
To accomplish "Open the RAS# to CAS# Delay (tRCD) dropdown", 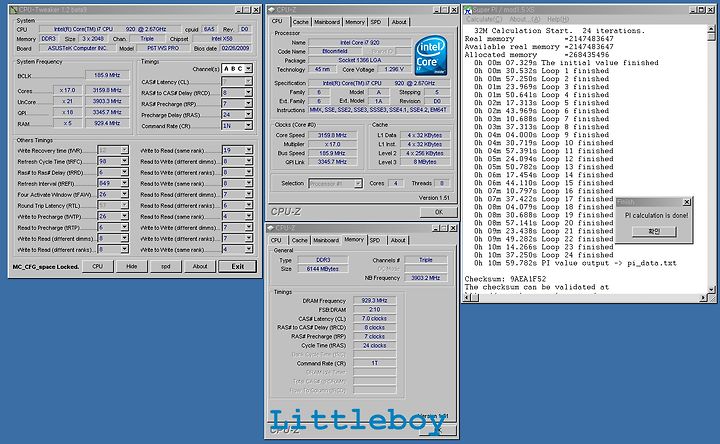I will tap(248, 92).
